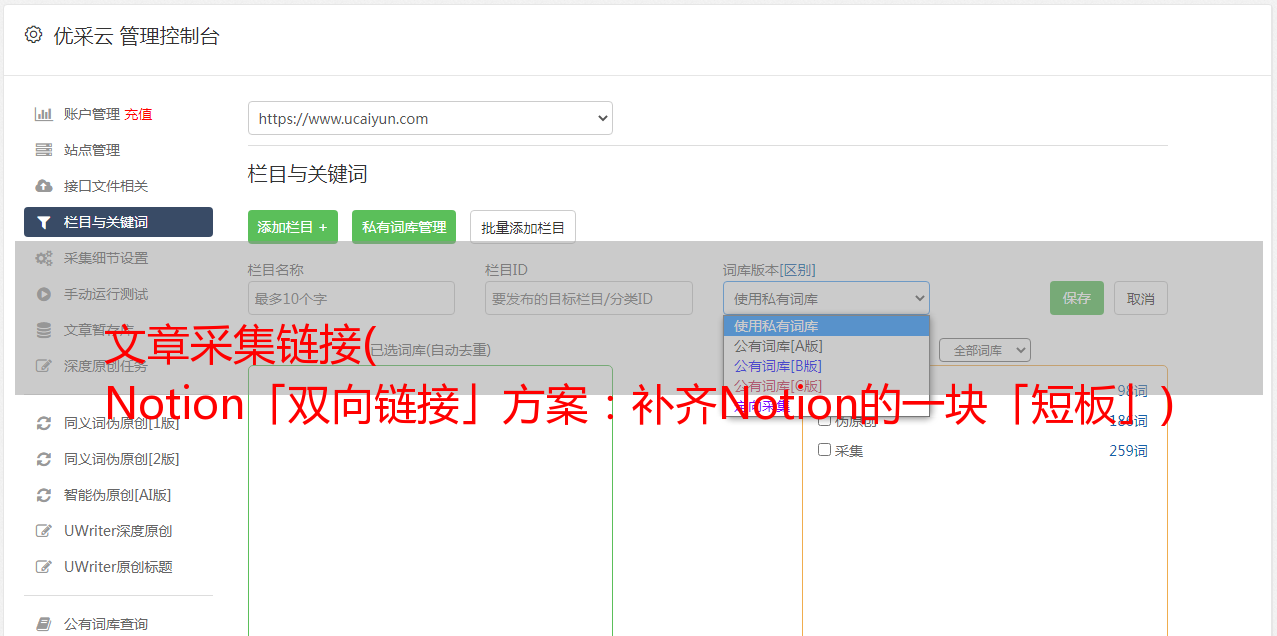Screen dimensions: 1277x636
Task: Click the book icon for 公有词库查询
Action: pyautogui.click(x=43, y=624)
